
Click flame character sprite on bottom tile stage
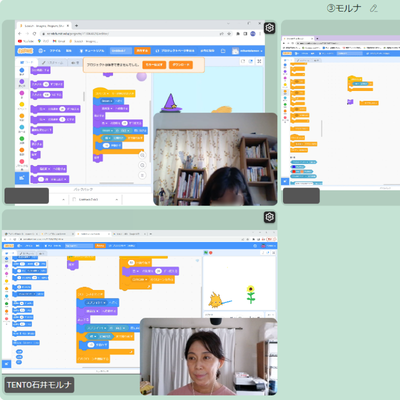point(215,300)
